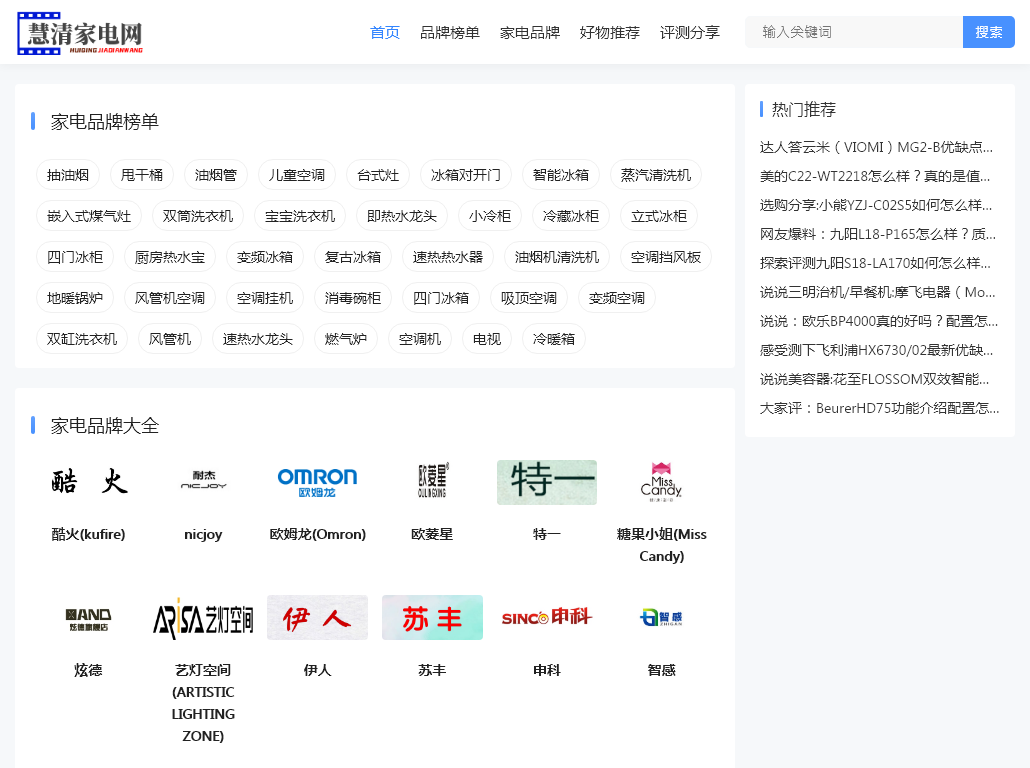
Task: Click the blue 搜索 button
Action: click(x=989, y=32)
